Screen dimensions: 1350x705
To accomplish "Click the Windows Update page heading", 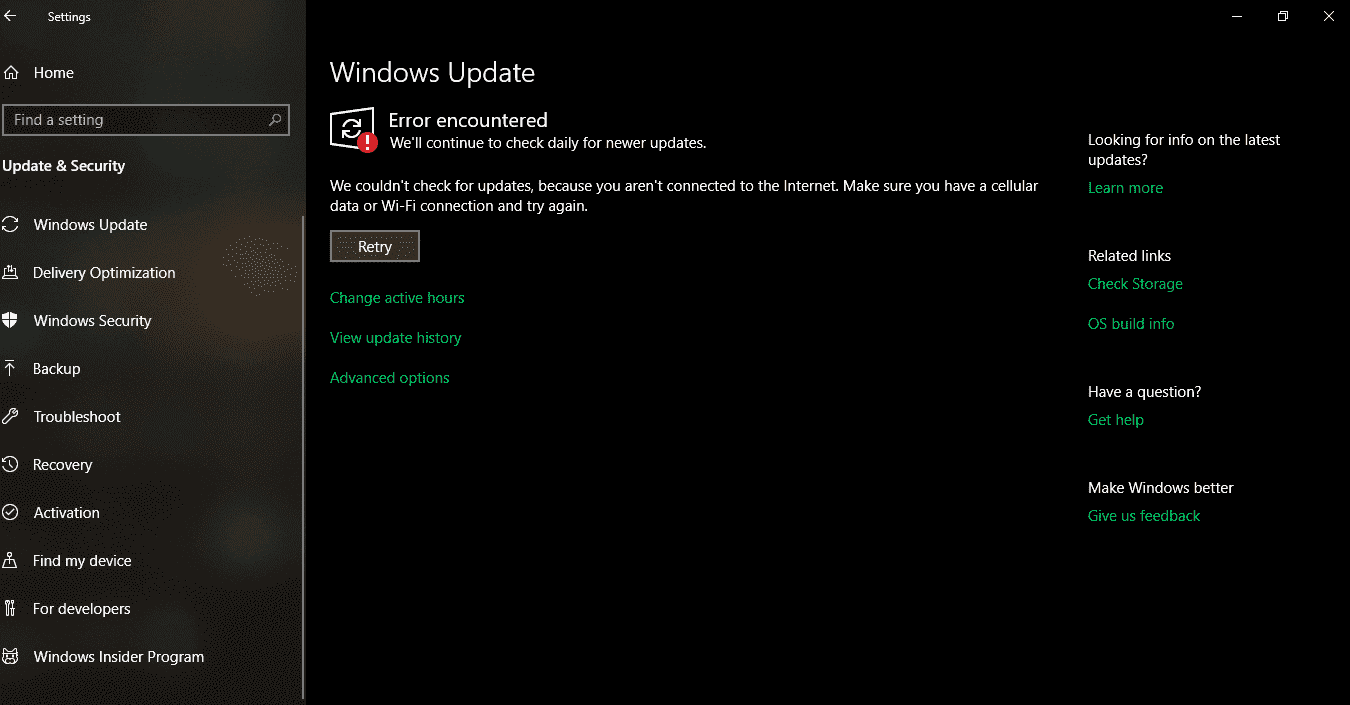I will (432, 73).
